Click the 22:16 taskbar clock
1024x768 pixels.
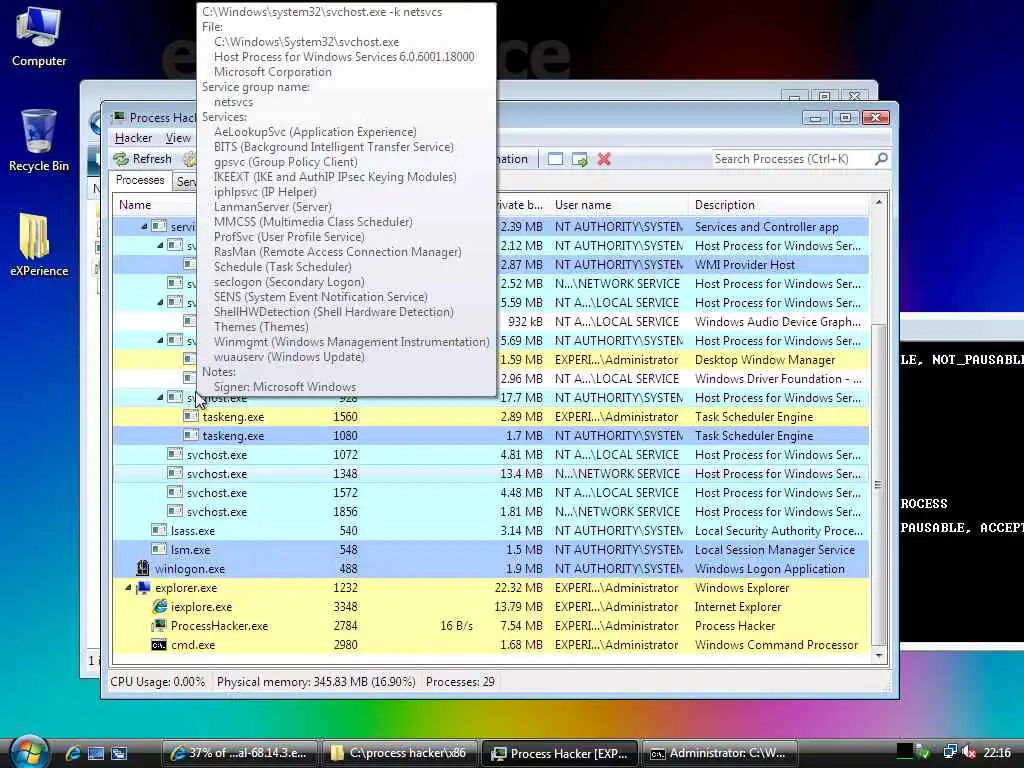(x=997, y=752)
